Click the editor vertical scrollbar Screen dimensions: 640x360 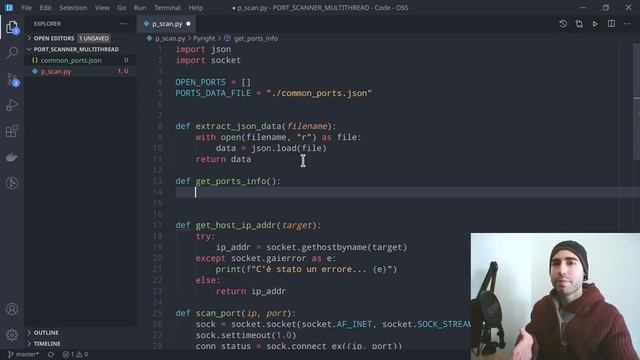[x=636, y=102]
